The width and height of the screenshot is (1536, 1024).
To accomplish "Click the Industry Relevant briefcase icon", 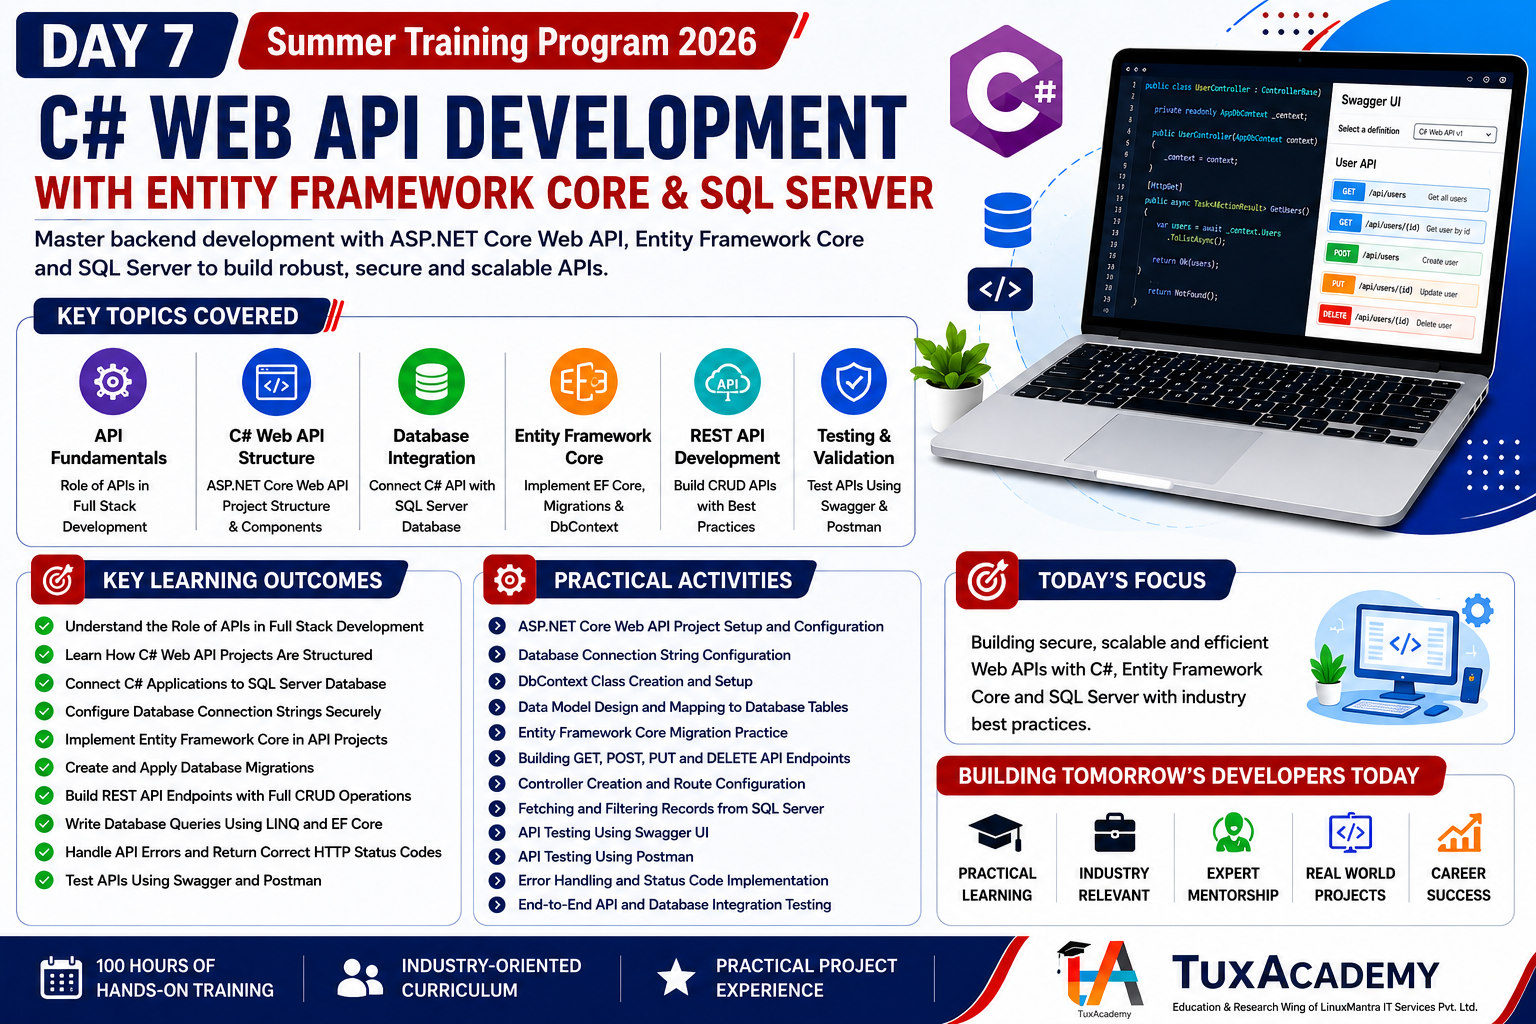I will (x=1114, y=832).
